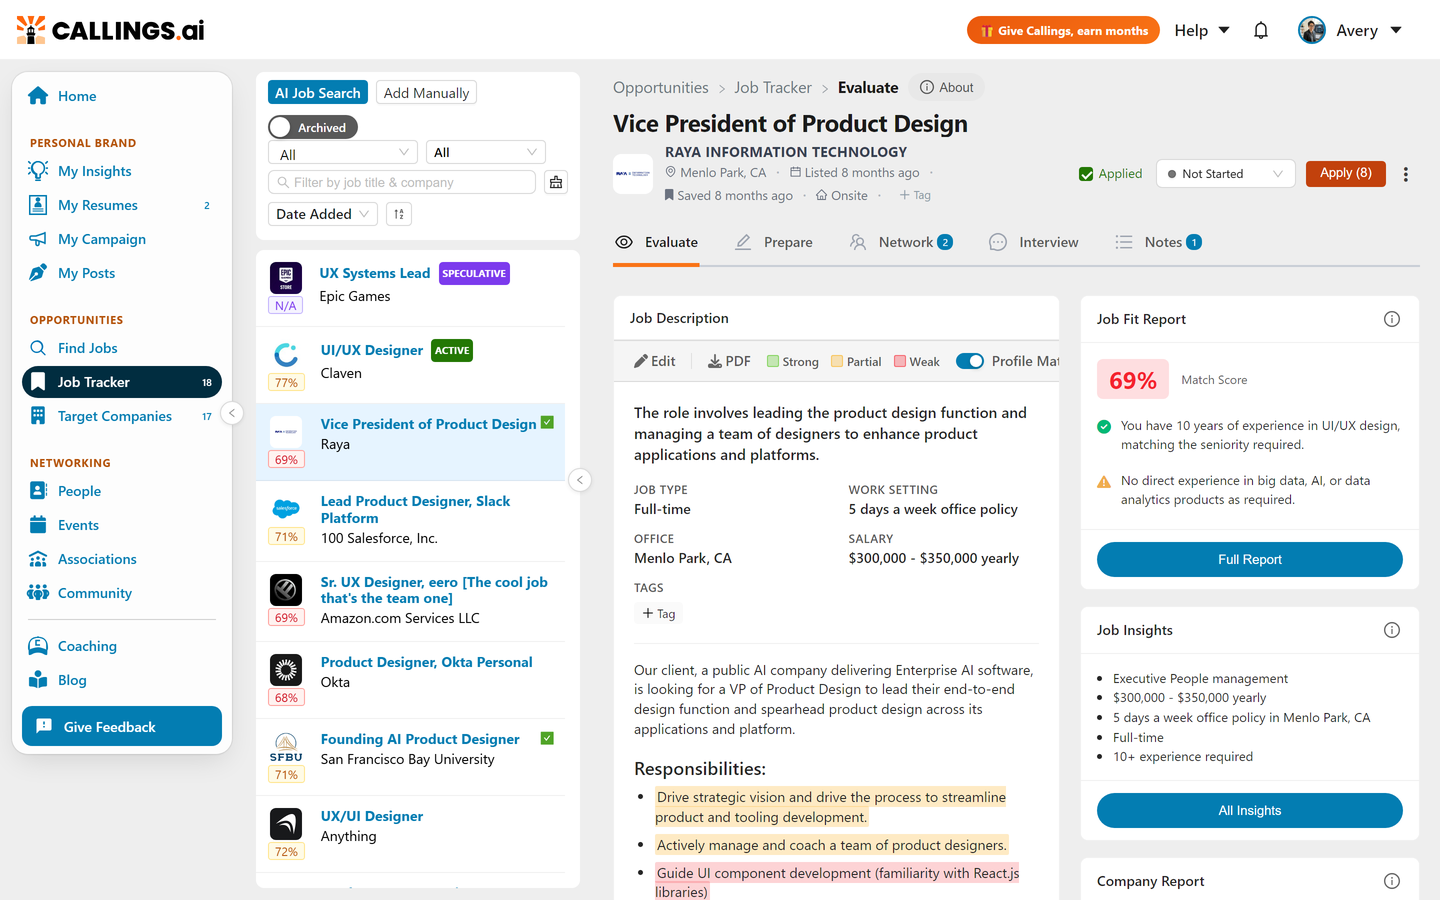Go to Opportunities breadcrumb
The width and height of the screenshot is (1440, 900).
pyautogui.click(x=661, y=87)
